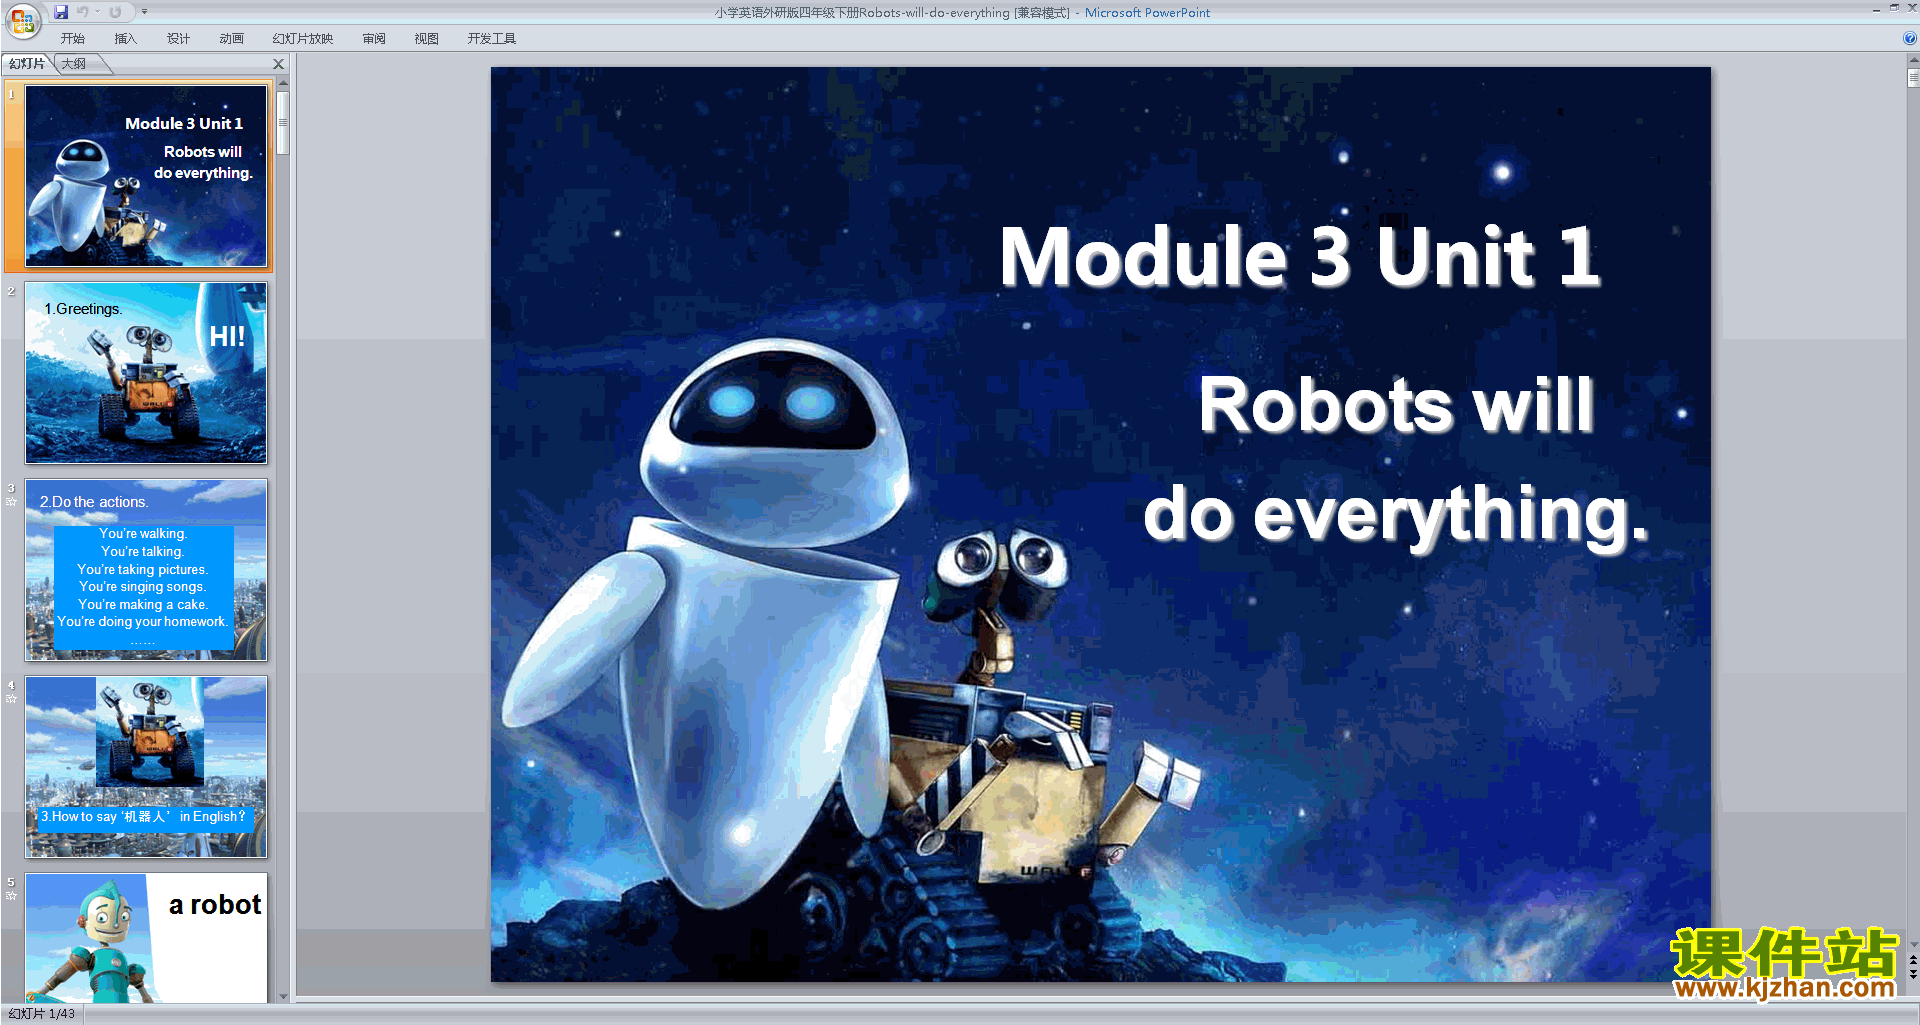Viewport: 1920px width, 1025px height.
Task: Click the animation star icon beside slide 3
Action: (x=11, y=502)
